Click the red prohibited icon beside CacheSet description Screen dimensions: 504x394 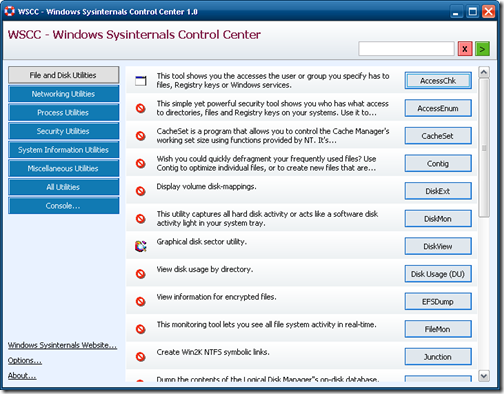pos(141,136)
